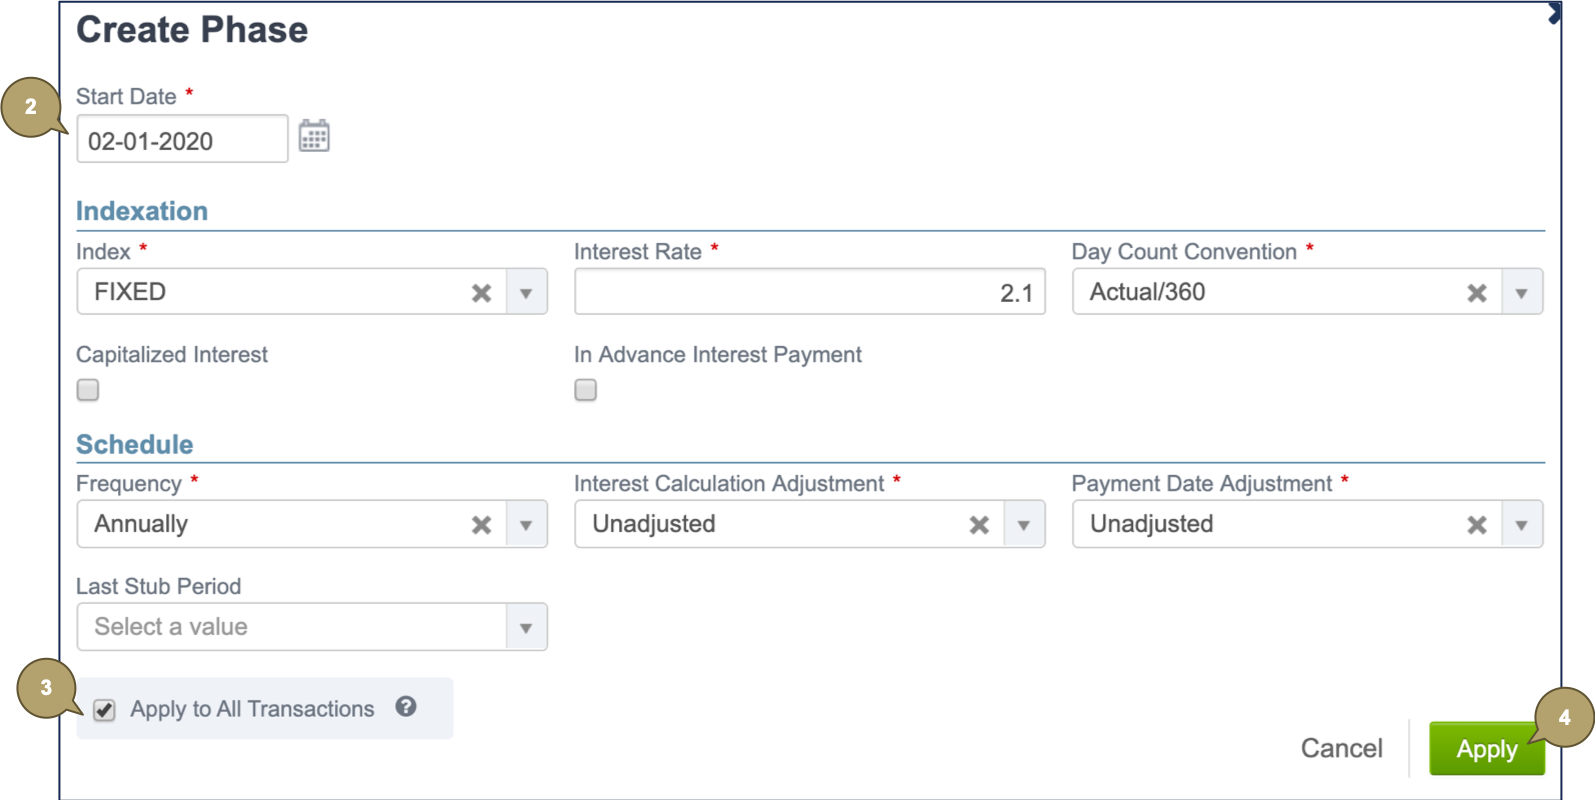Image resolution: width=1595 pixels, height=800 pixels.
Task: Open the Last Stub Period dropdown
Action: point(526,628)
